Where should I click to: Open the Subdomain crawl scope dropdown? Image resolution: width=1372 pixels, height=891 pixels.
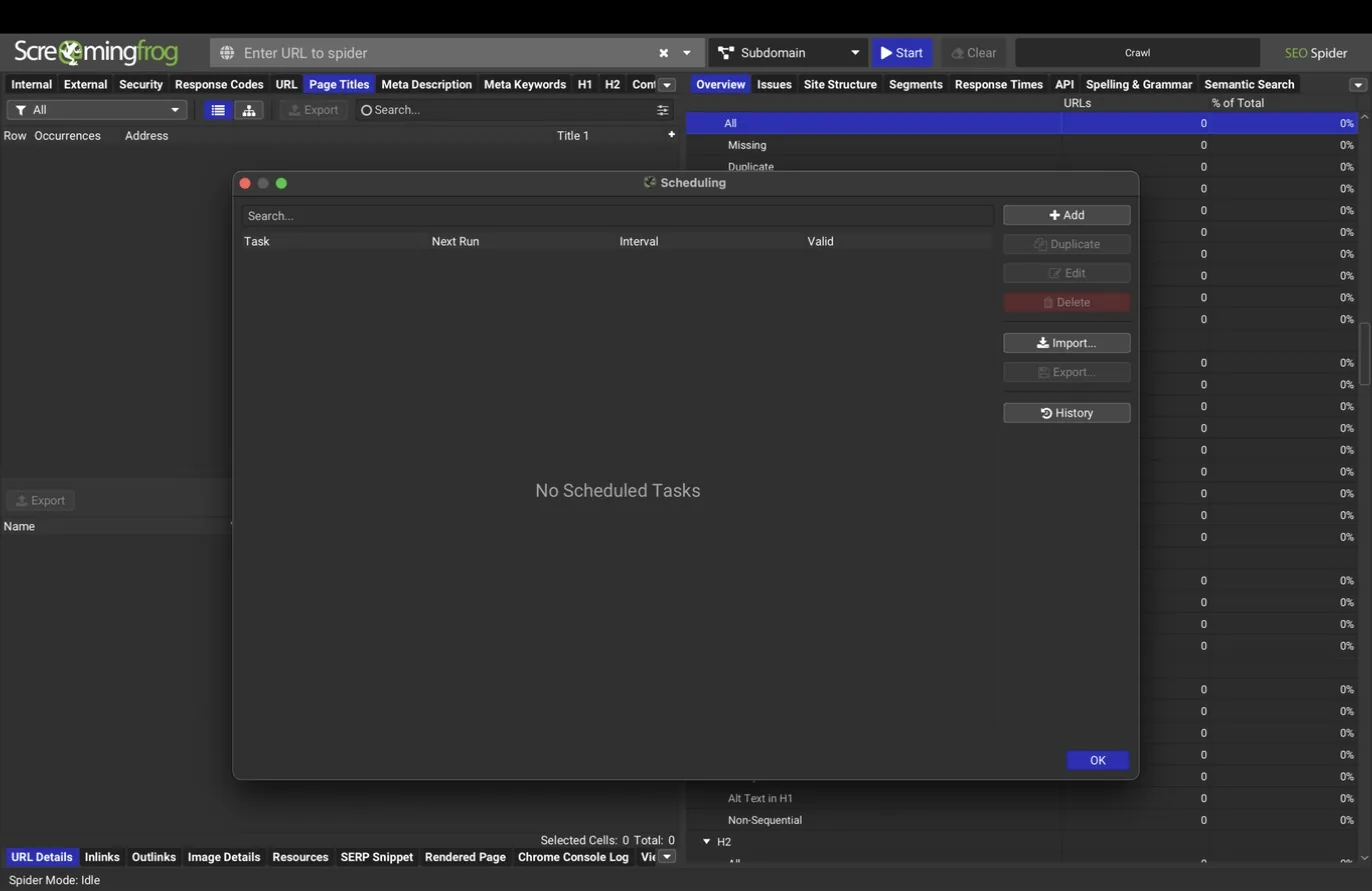tap(788, 53)
